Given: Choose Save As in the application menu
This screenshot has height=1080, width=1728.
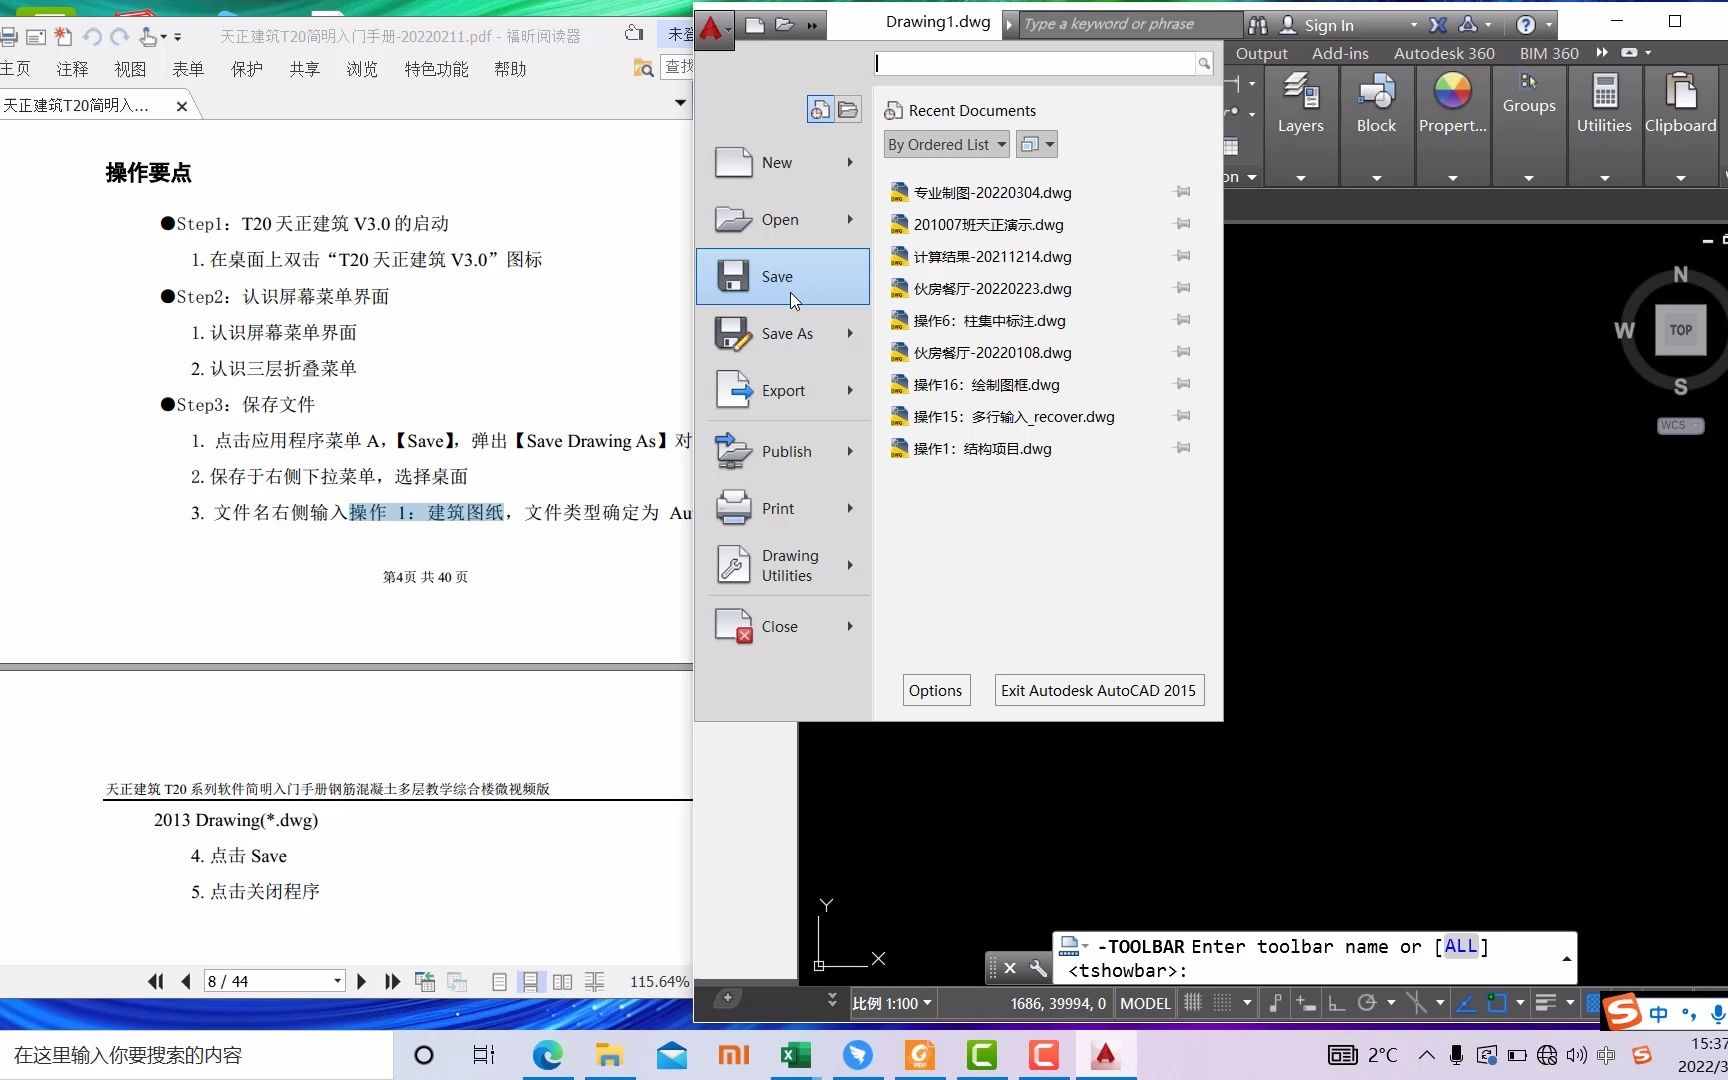Looking at the screenshot, I should point(784,334).
